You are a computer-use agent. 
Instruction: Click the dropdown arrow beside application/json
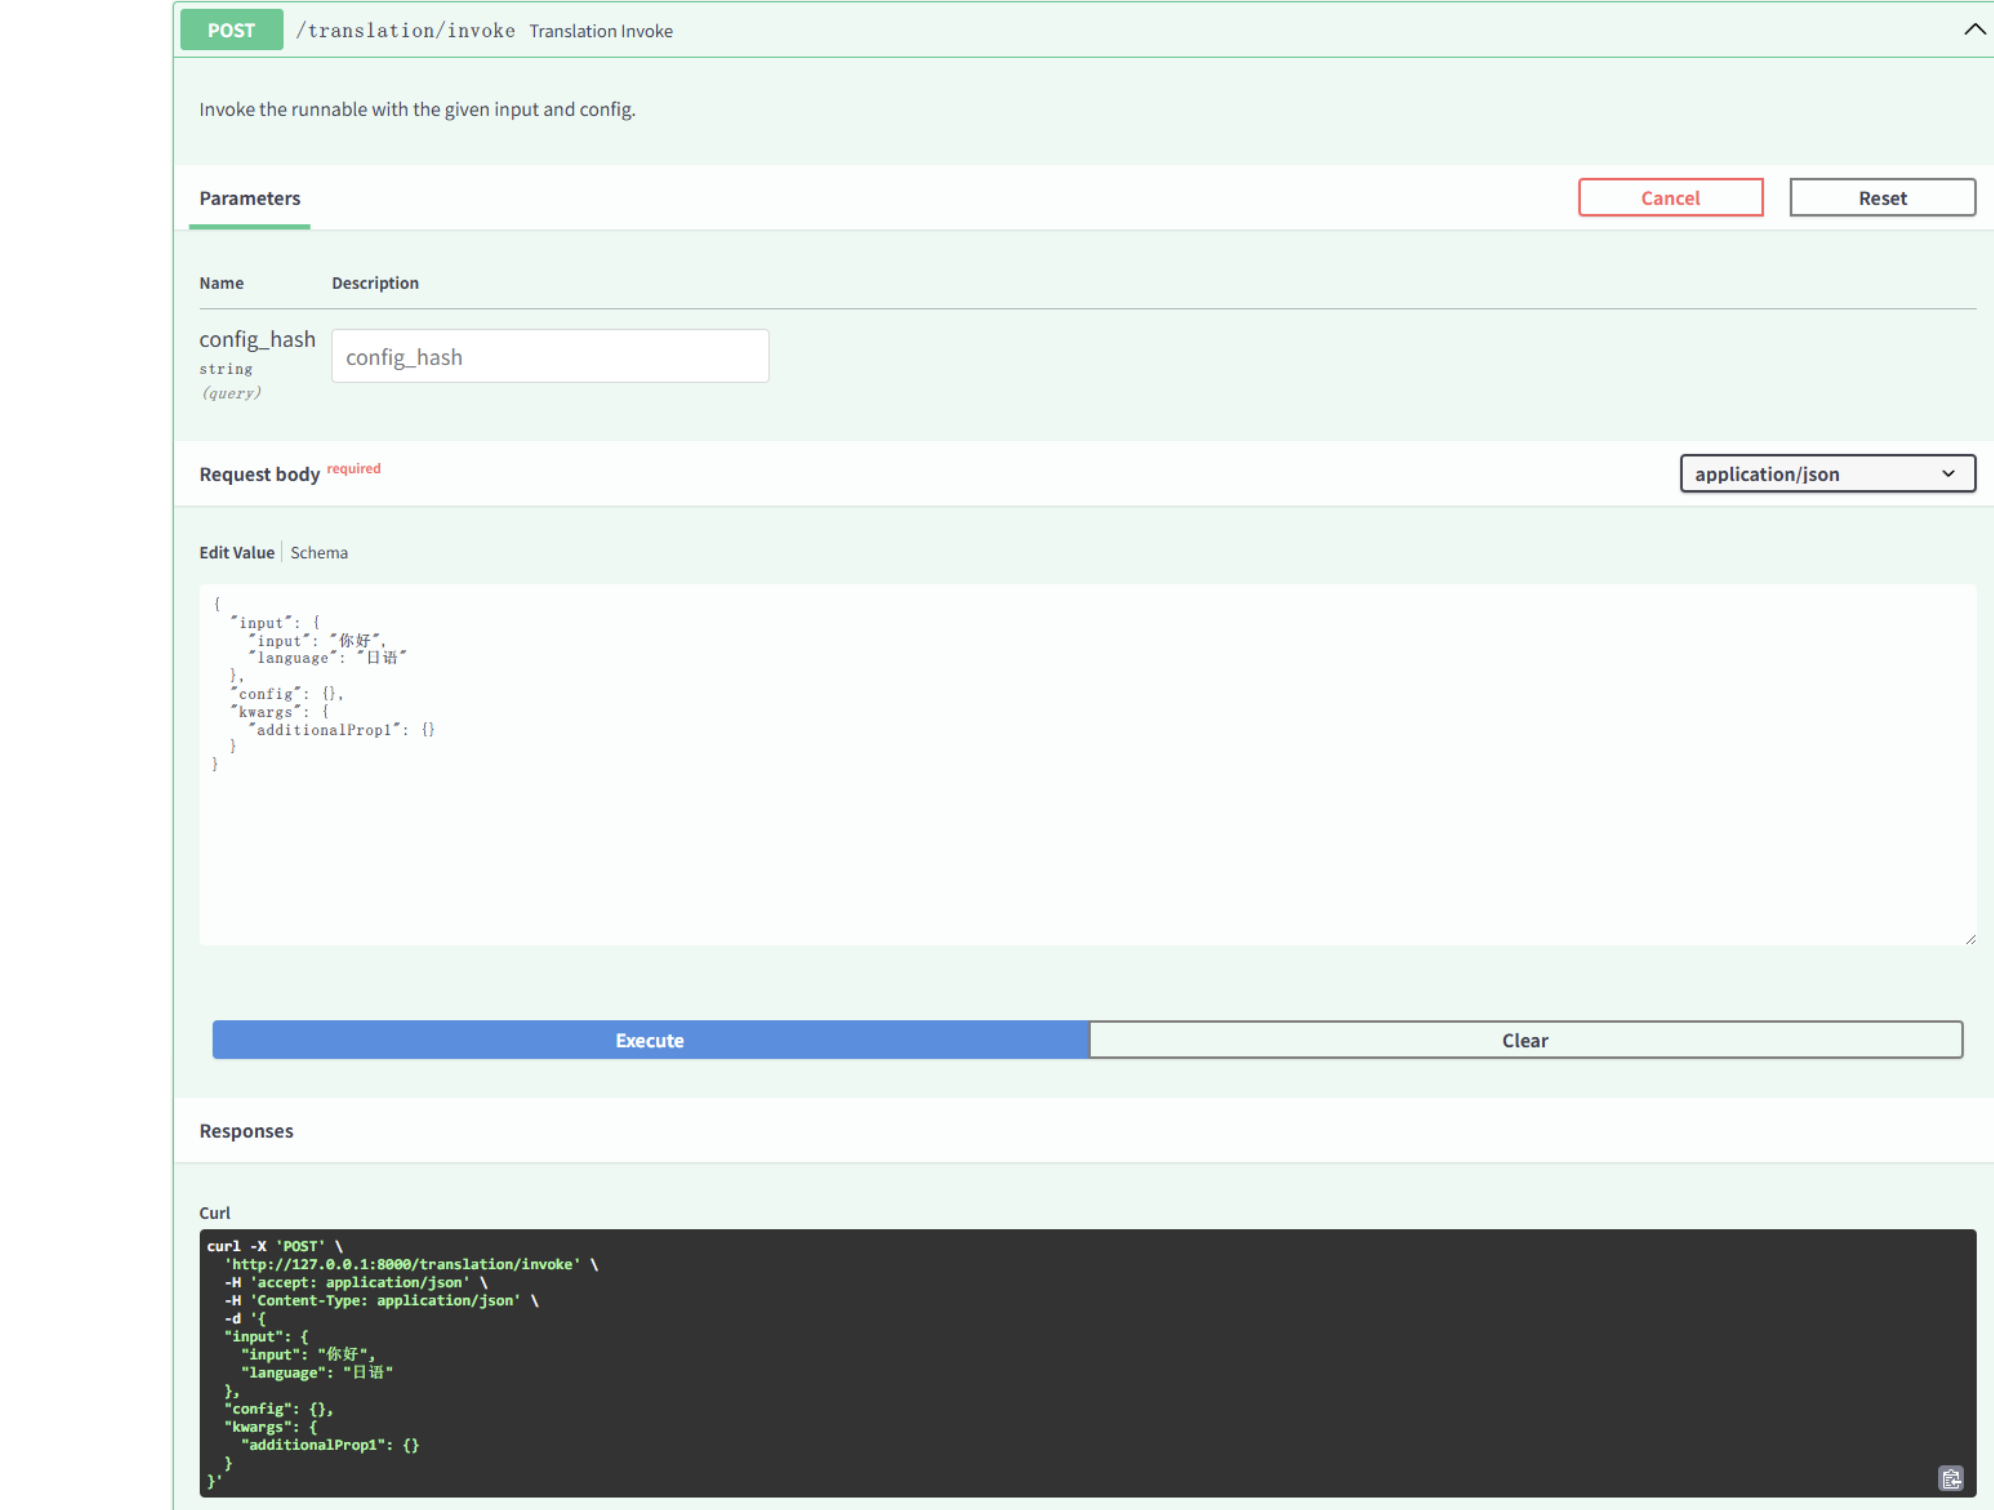pos(1947,474)
